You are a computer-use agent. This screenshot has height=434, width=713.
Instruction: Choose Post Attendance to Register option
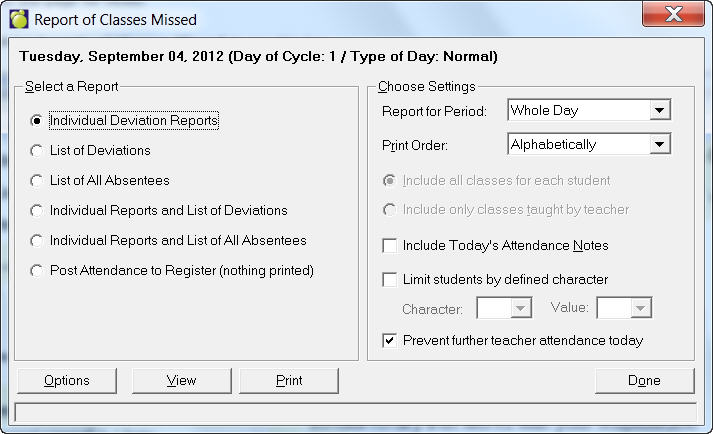37,271
